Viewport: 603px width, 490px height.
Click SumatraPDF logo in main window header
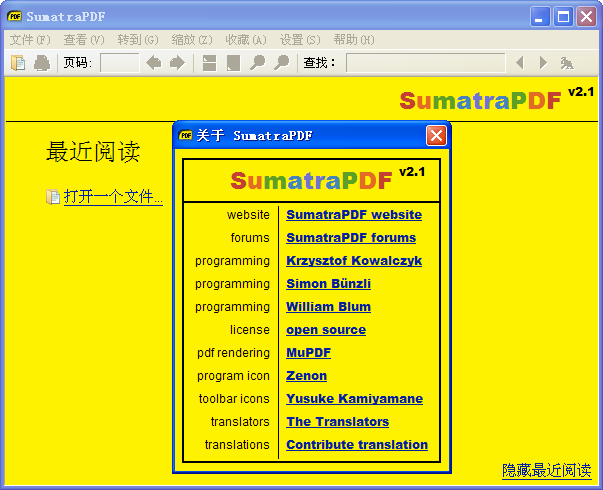click(x=480, y=100)
